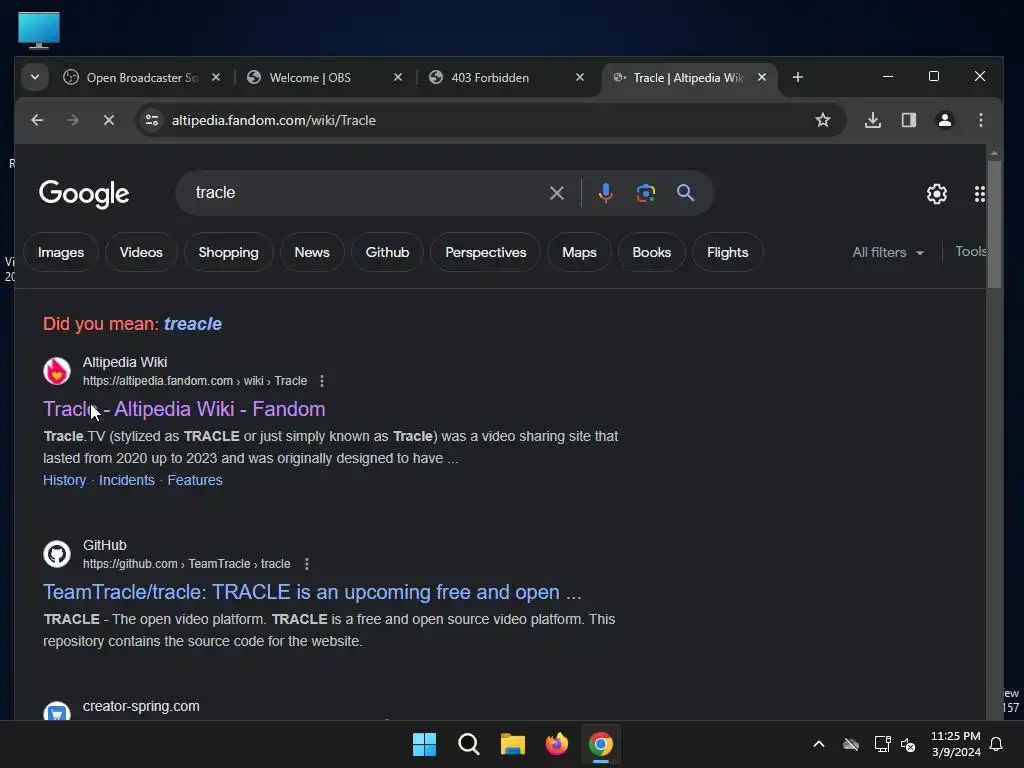Show hidden system tray icons
Image resolution: width=1024 pixels, height=768 pixels.
818,744
